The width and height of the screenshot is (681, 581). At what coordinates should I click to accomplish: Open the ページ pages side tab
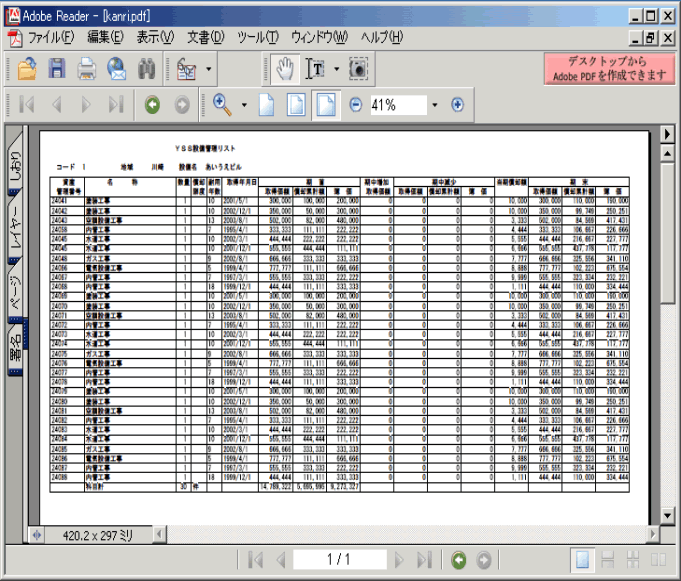[15, 293]
